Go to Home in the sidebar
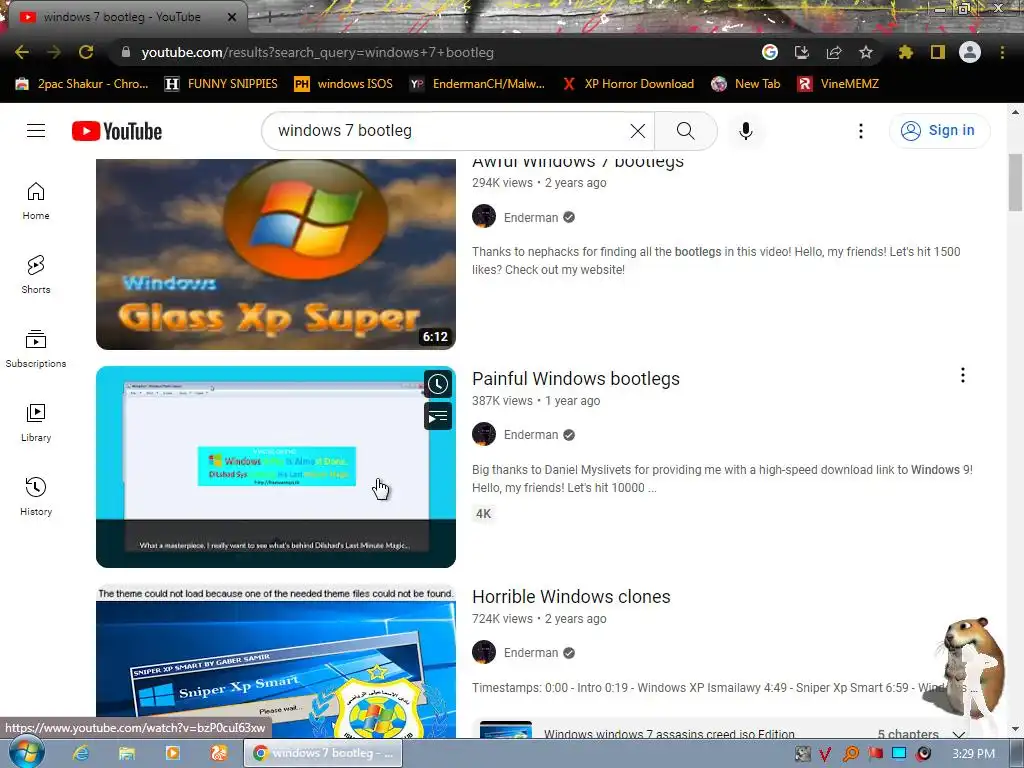1024x768 pixels. click(36, 201)
